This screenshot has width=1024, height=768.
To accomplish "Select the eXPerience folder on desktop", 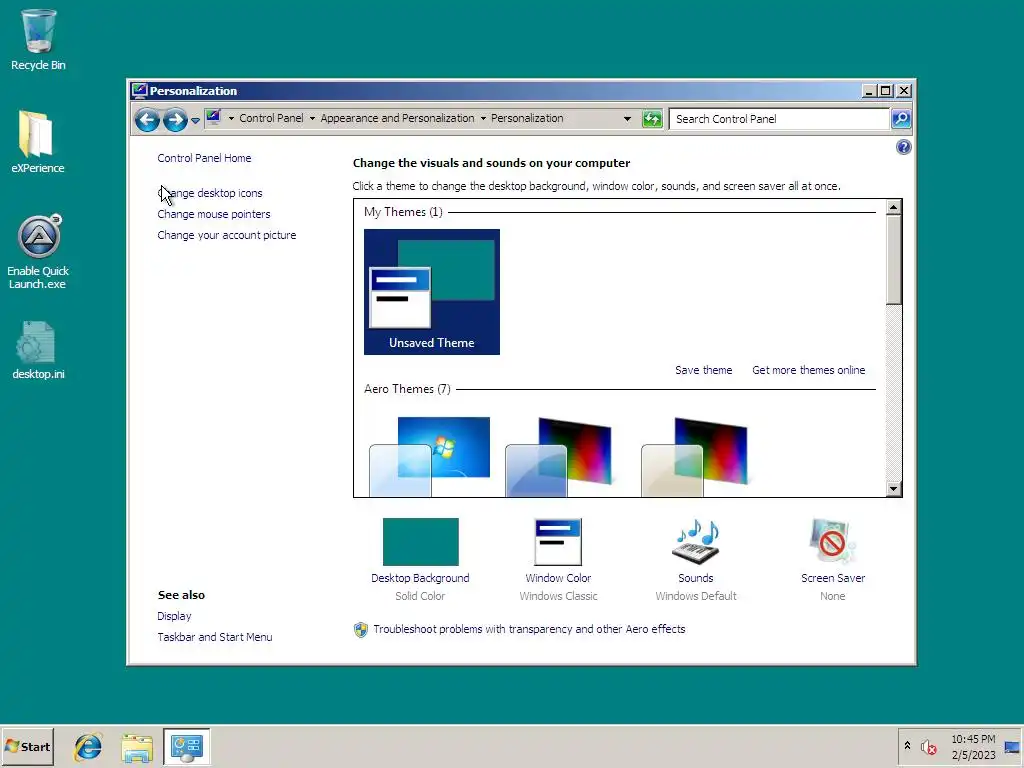I will click(37, 142).
